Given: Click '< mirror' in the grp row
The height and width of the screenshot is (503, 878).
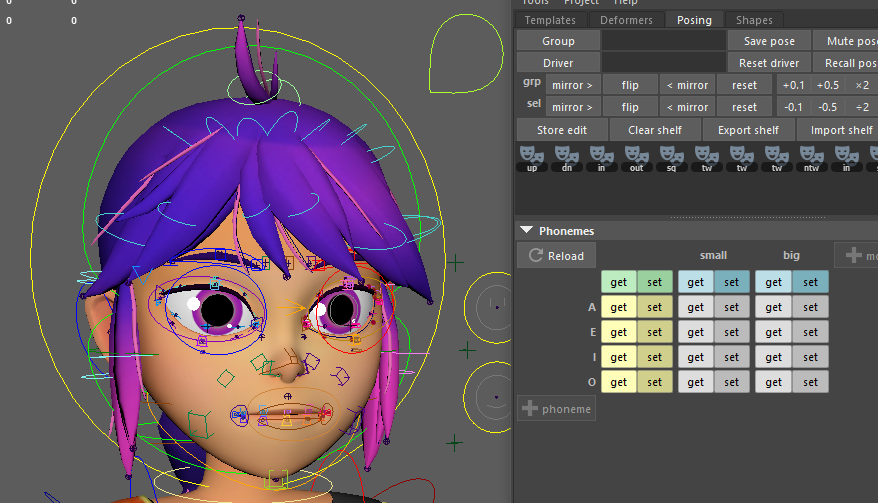Looking at the screenshot, I should (687, 85).
